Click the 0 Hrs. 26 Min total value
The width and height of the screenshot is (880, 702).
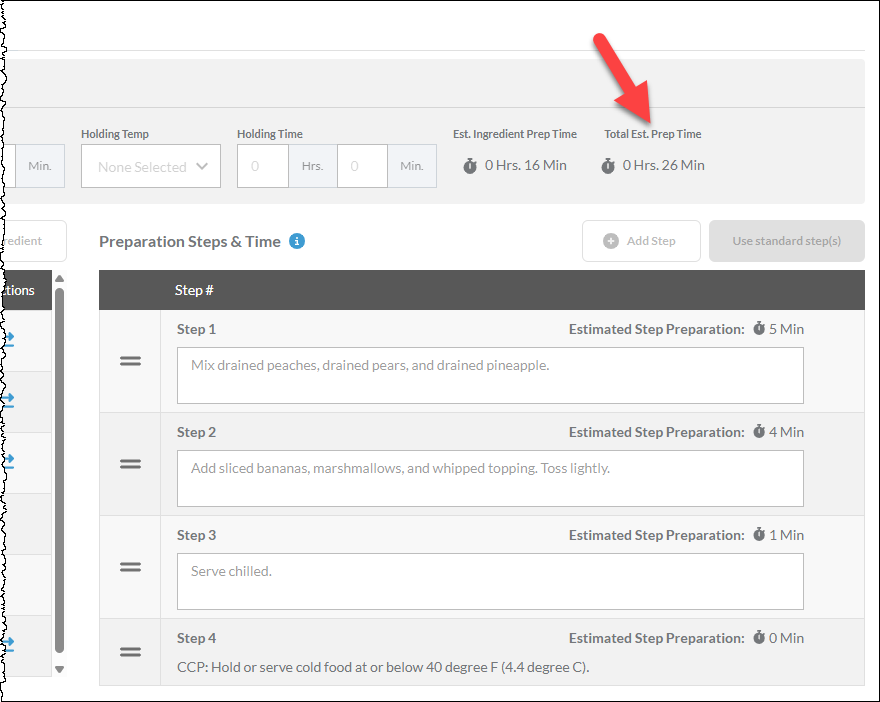[x=663, y=166]
